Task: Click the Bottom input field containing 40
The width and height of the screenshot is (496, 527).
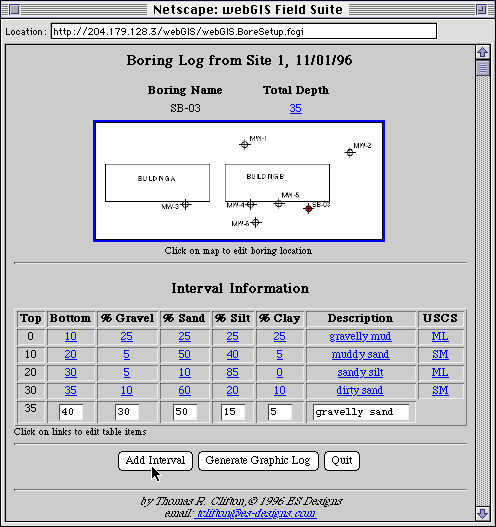Action: [71, 412]
